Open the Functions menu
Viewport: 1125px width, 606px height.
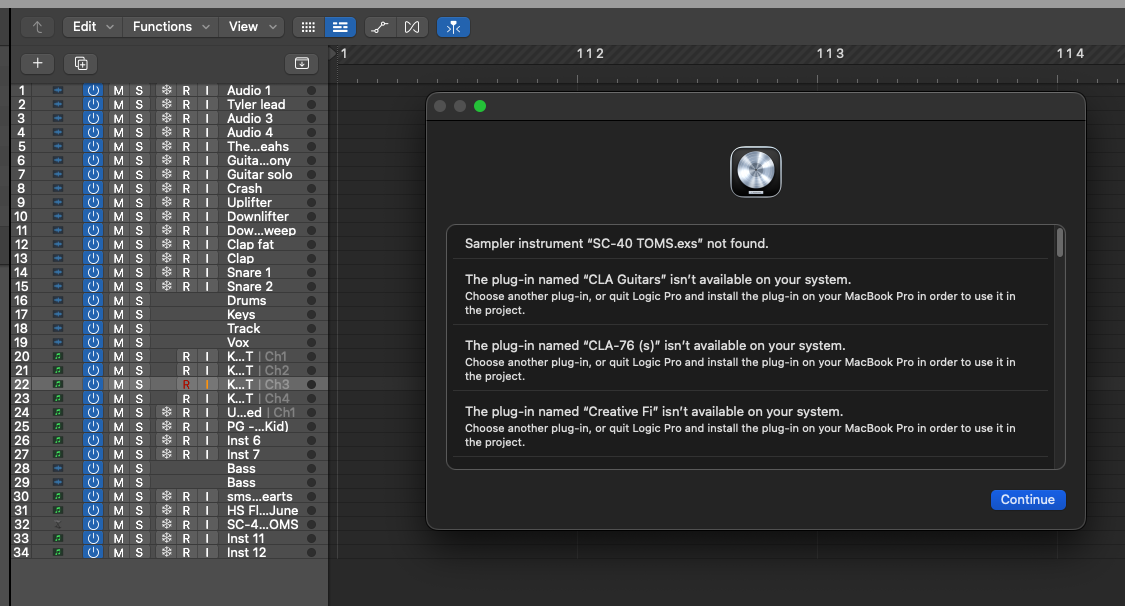click(x=171, y=27)
